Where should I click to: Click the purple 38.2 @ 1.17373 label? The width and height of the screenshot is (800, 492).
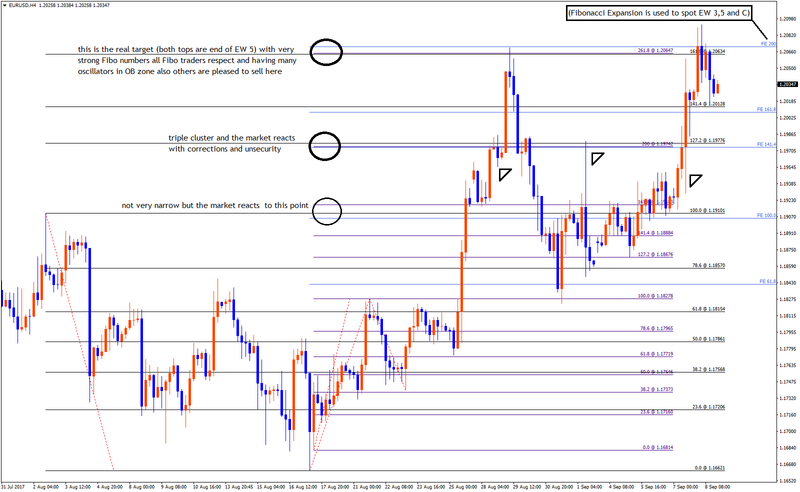(x=656, y=389)
